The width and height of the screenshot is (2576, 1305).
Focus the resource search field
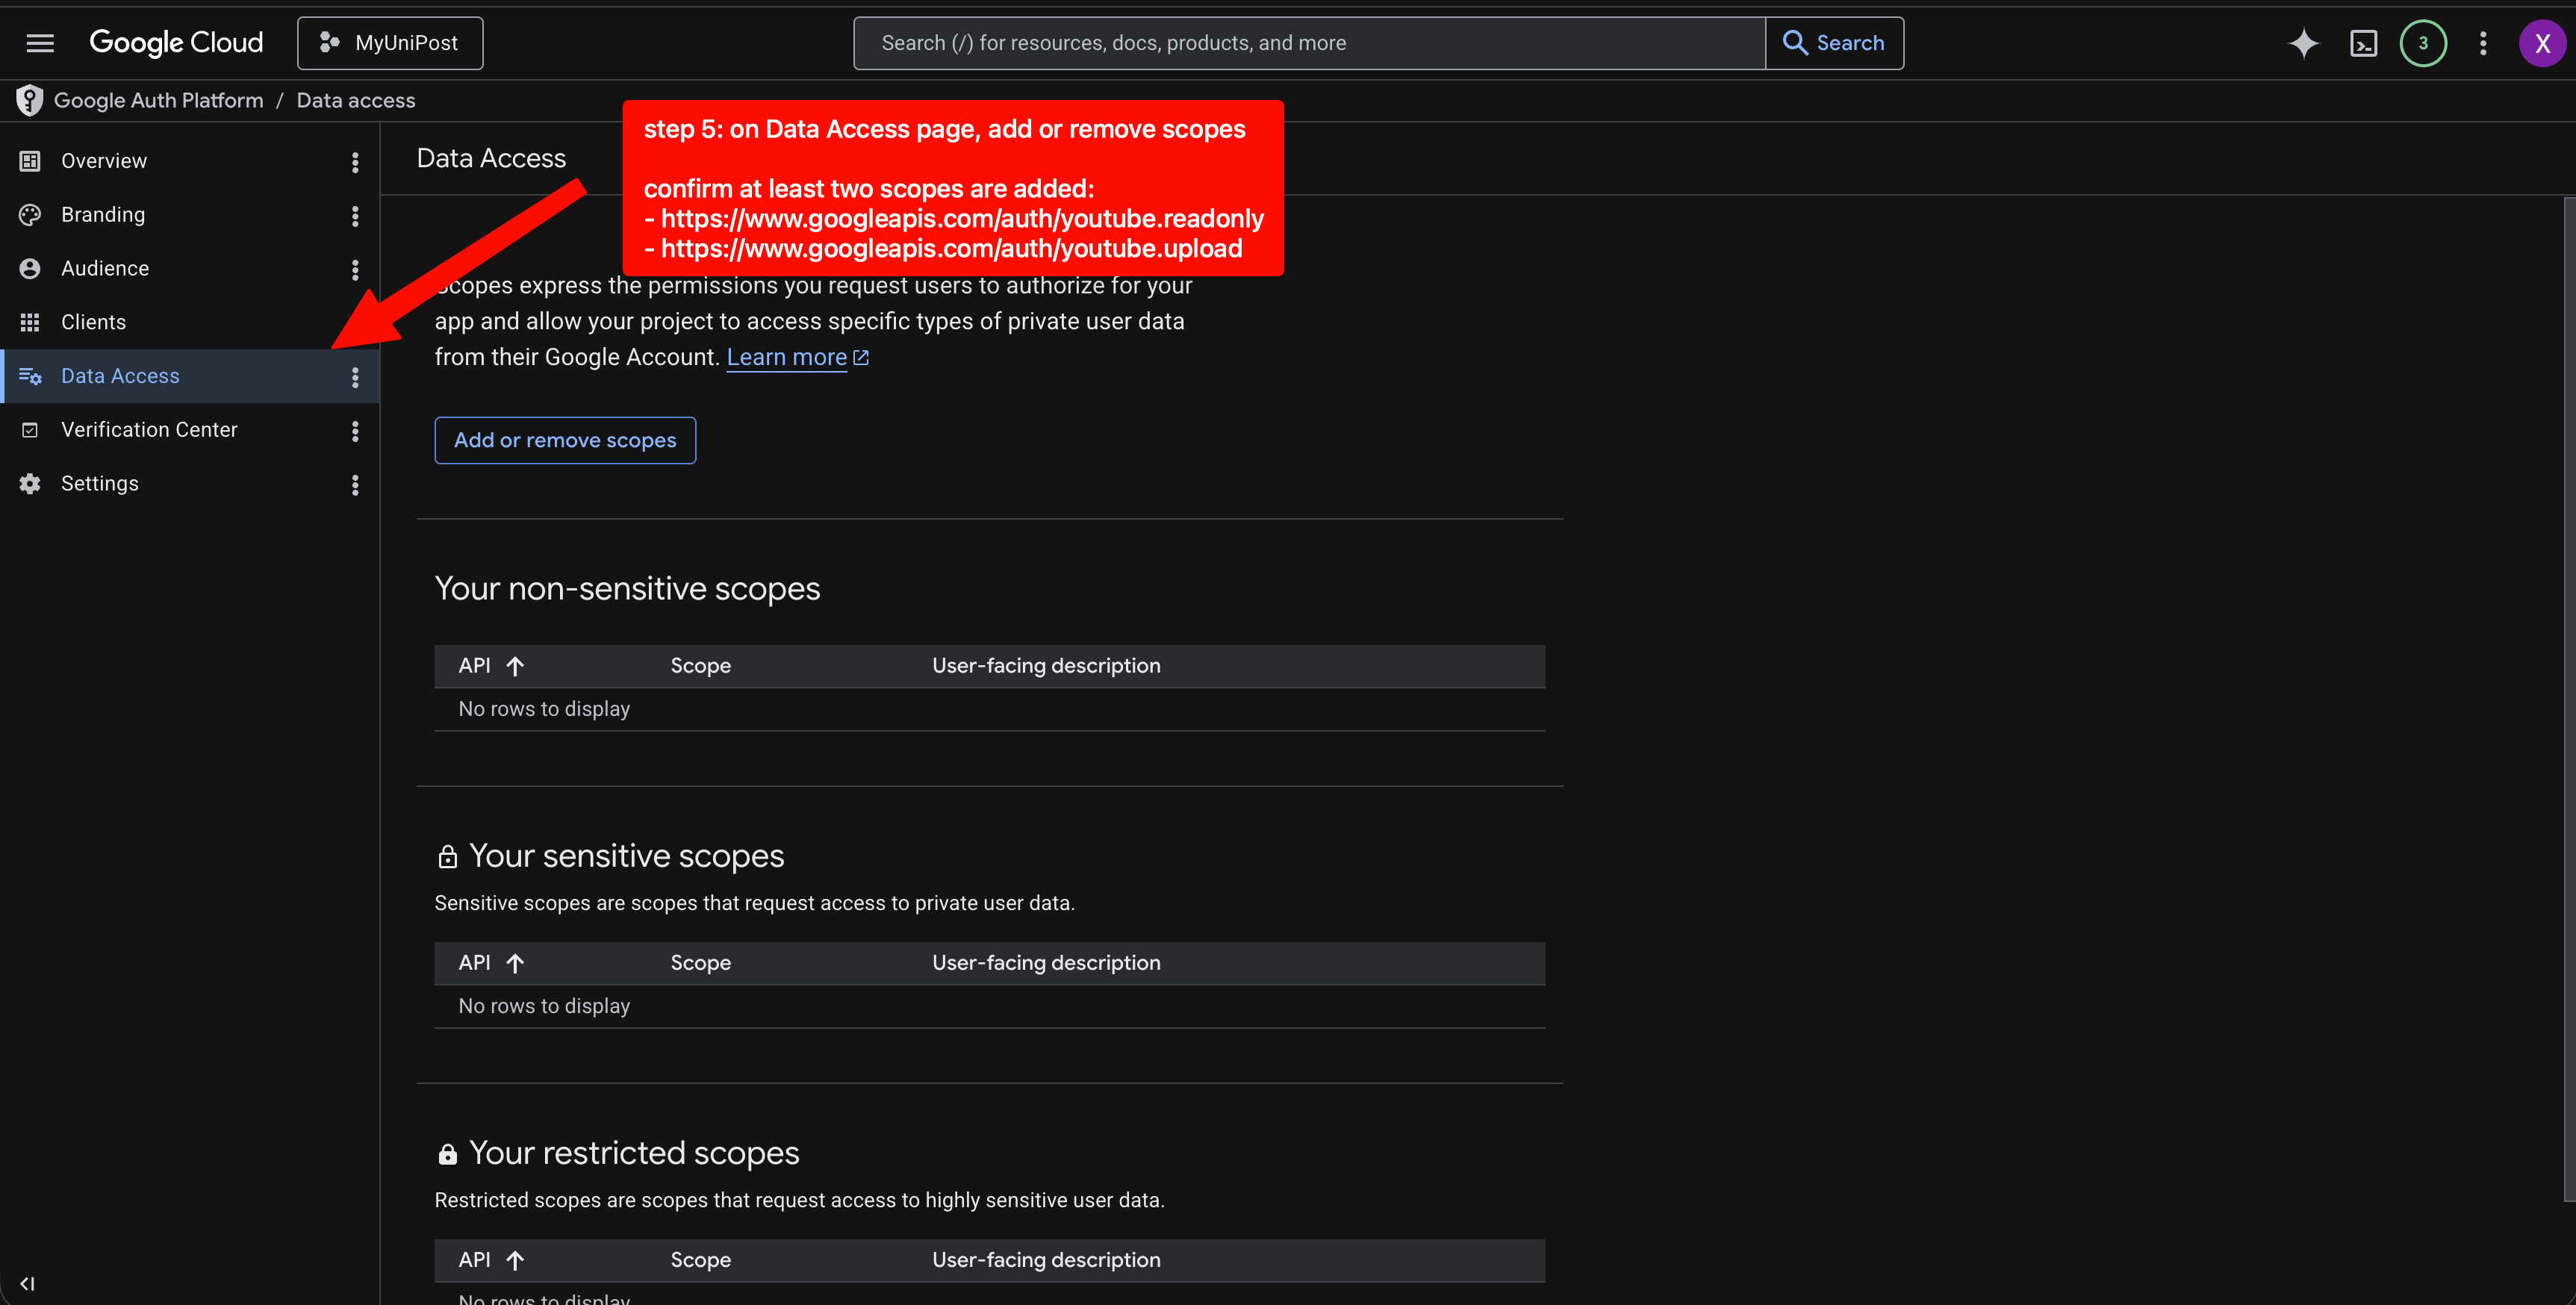(x=1309, y=43)
